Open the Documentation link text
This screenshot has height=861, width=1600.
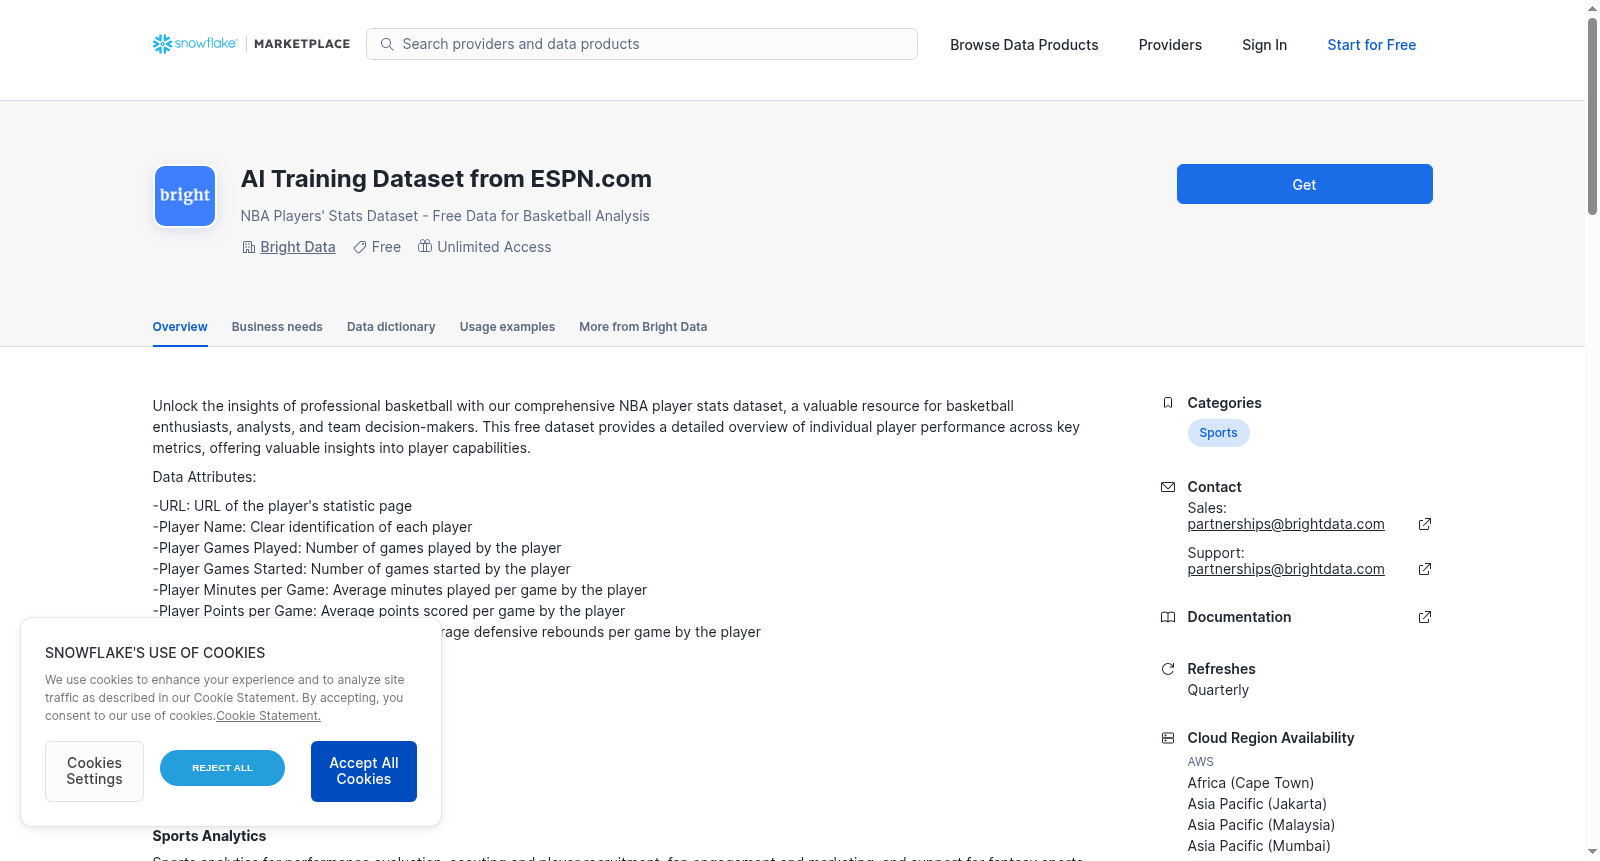(1239, 617)
